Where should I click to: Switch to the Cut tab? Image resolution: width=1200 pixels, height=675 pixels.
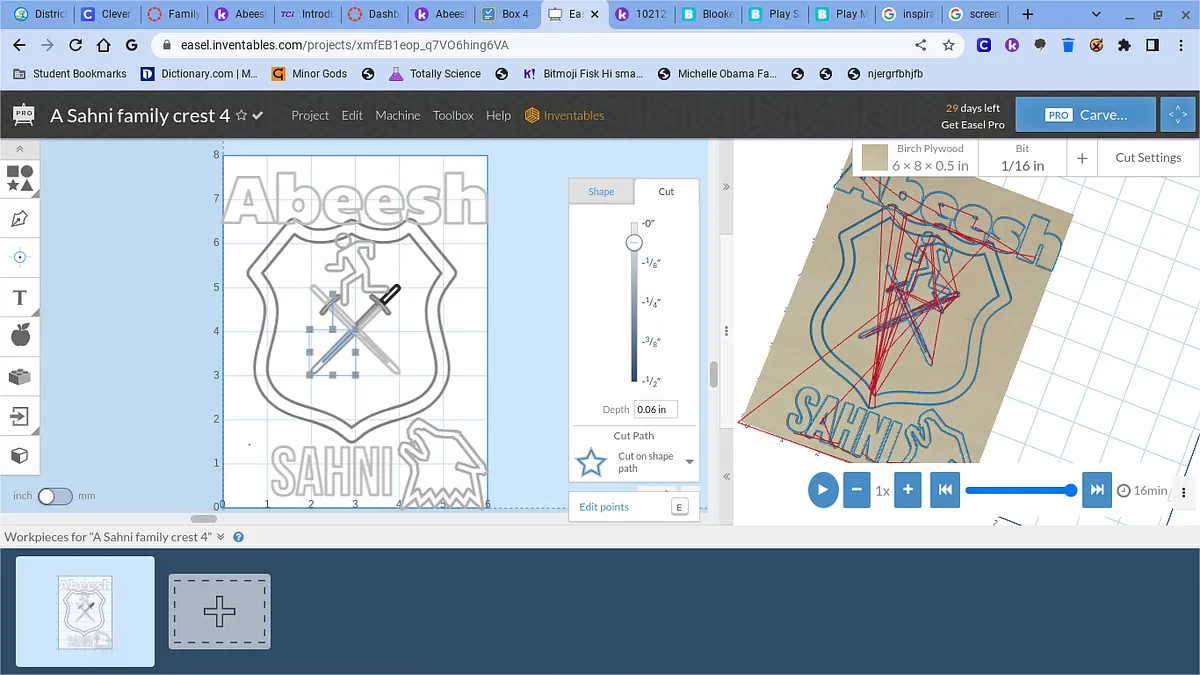[666, 191]
